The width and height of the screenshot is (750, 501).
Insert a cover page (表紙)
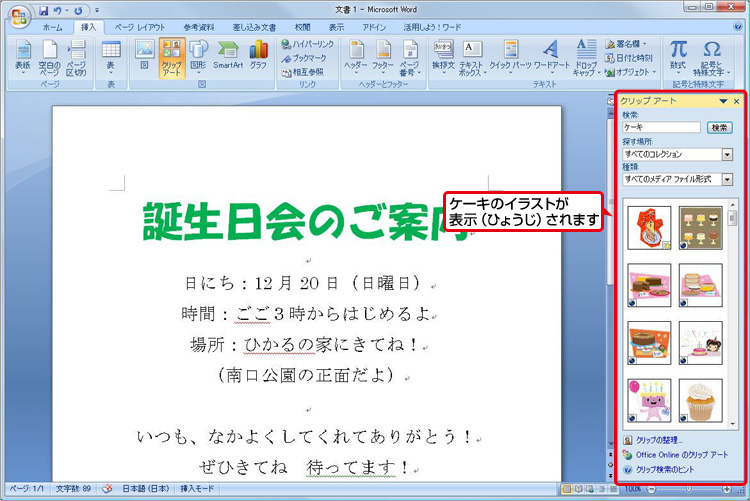[x=22, y=58]
